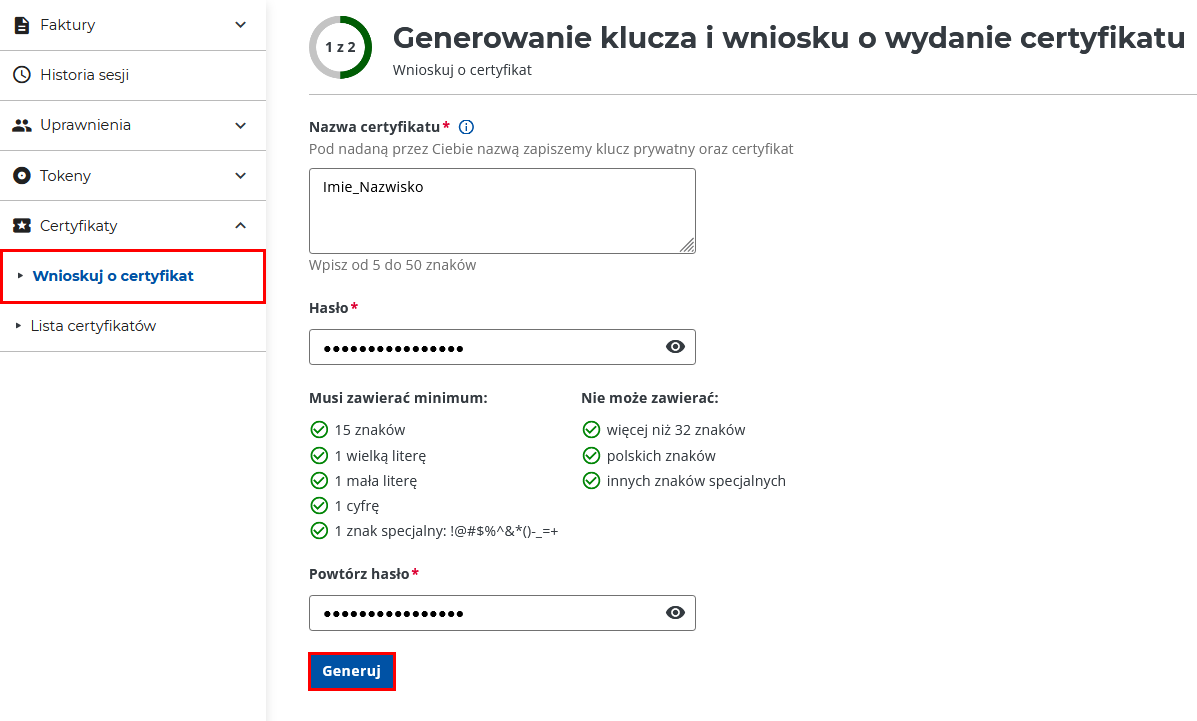Click the Certyfikaty ticket icon
The width and height of the screenshot is (1197, 721).
pyautogui.click(x=21, y=226)
